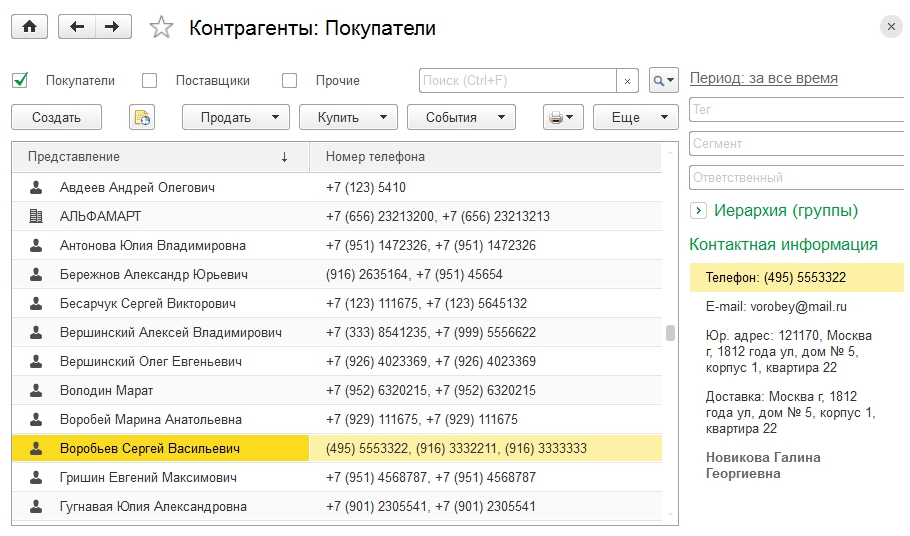Screen dimensions: 910x536
Task: Uncheck the Покупатели checkbox
Action: click(21, 80)
